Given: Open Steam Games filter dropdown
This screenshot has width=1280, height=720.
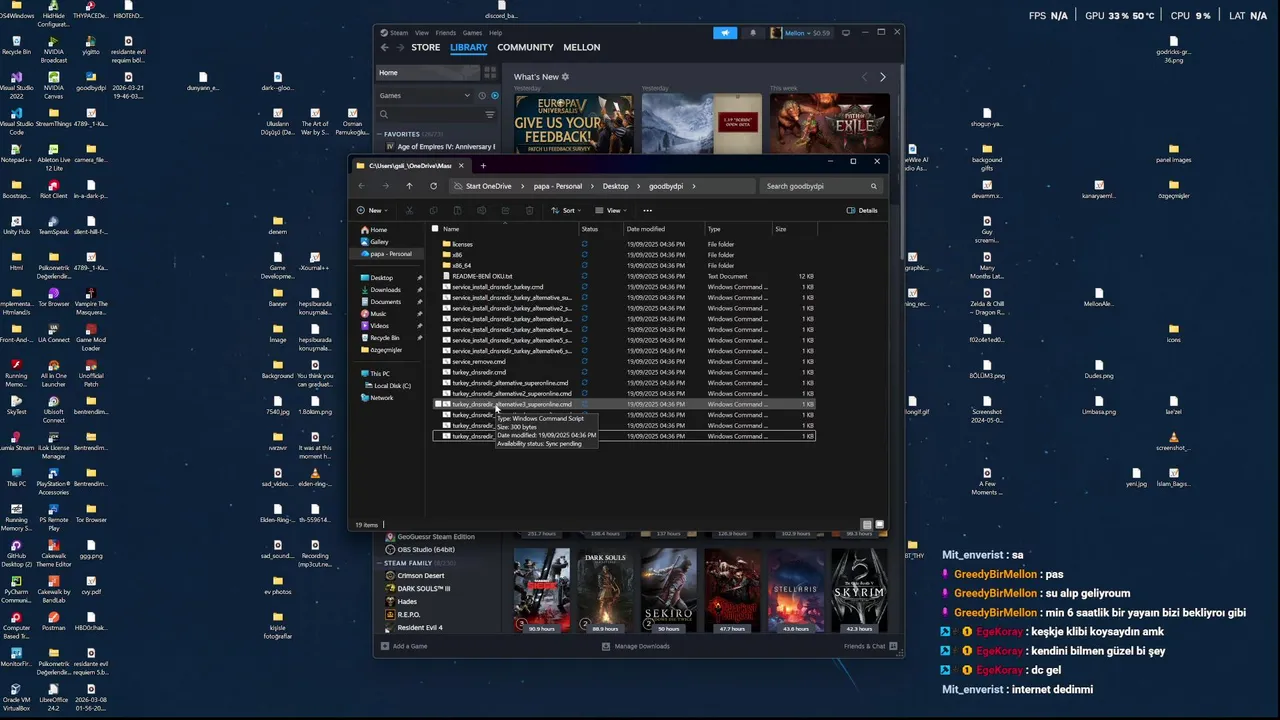Looking at the screenshot, I should (x=425, y=96).
